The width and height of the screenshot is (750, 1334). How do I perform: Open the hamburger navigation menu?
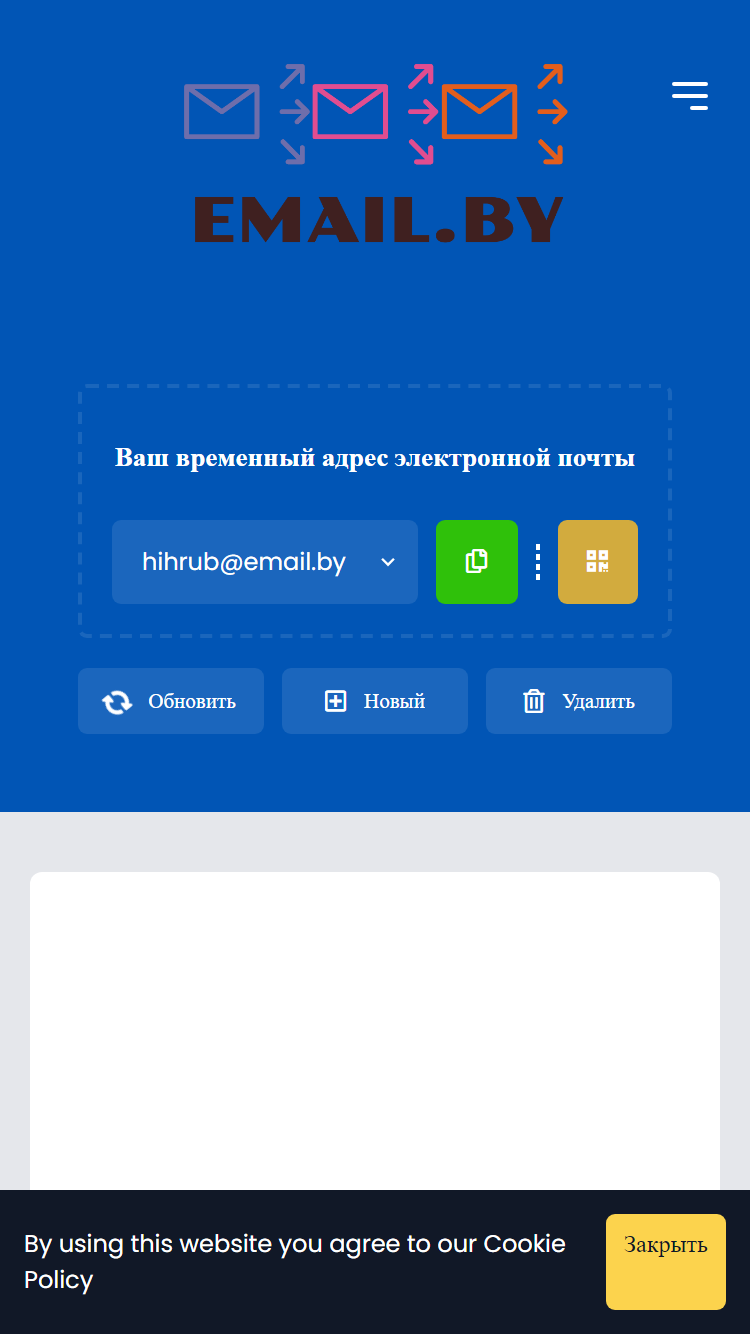(690, 95)
